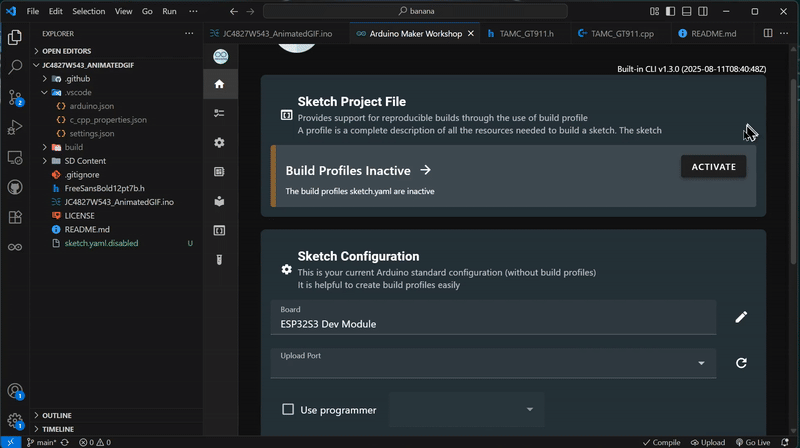Open the build profiles sidebar icon
Viewport: 800px width, 448px height.
(219, 231)
